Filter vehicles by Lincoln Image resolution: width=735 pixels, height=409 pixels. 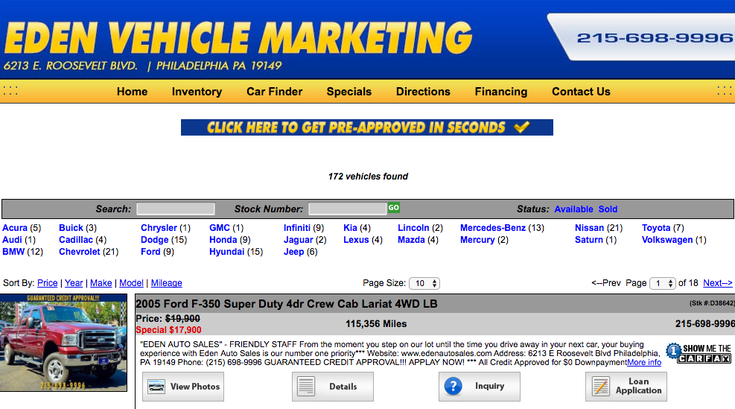point(413,228)
